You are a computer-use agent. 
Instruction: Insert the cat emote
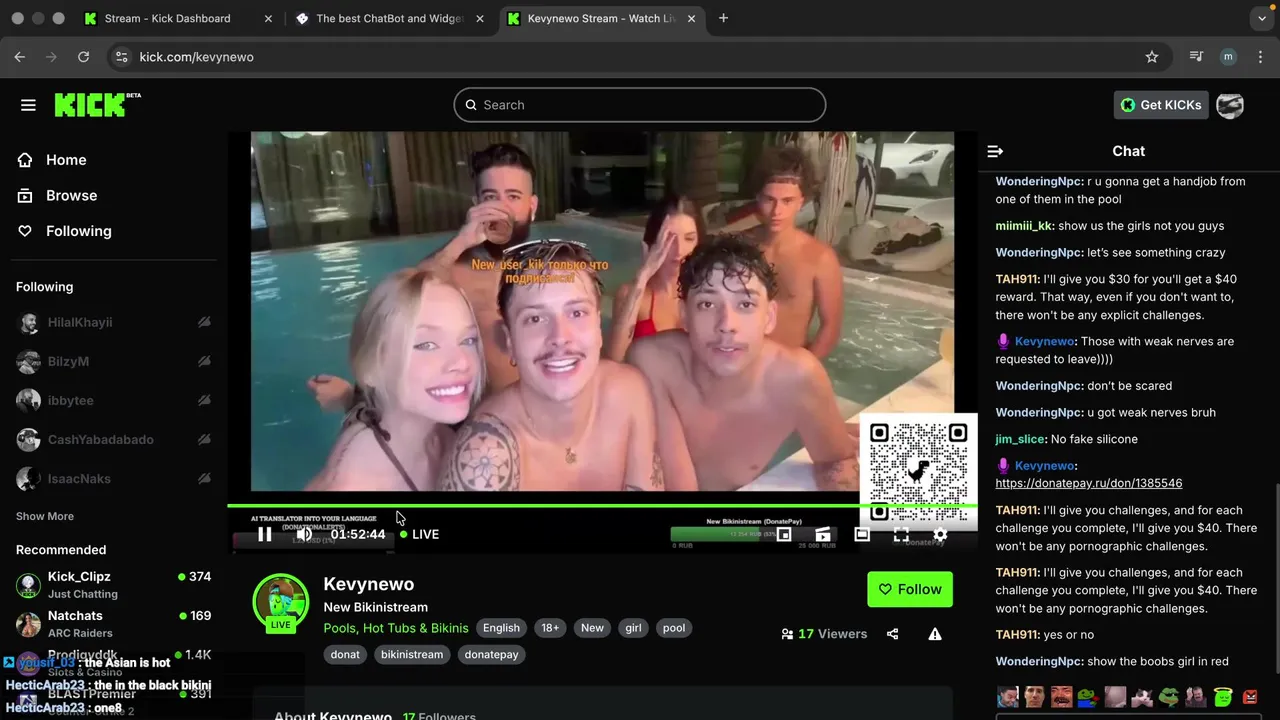coord(1142,696)
